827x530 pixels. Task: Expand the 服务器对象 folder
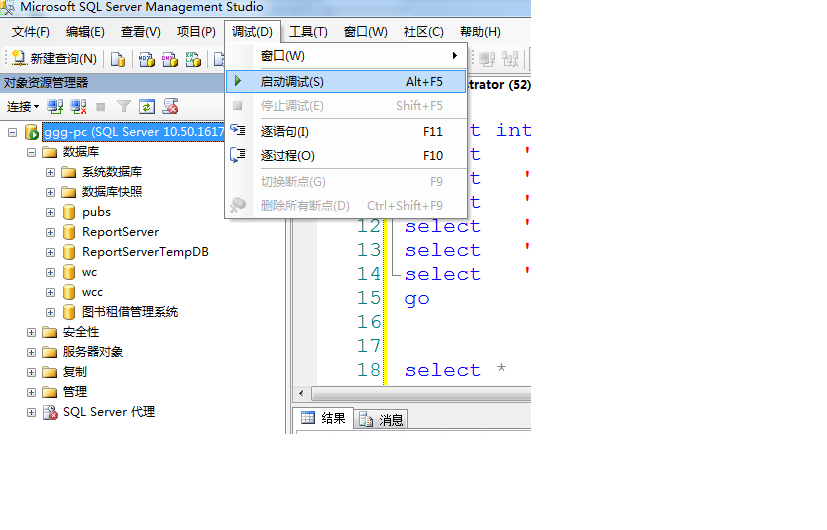[x=32, y=352]
